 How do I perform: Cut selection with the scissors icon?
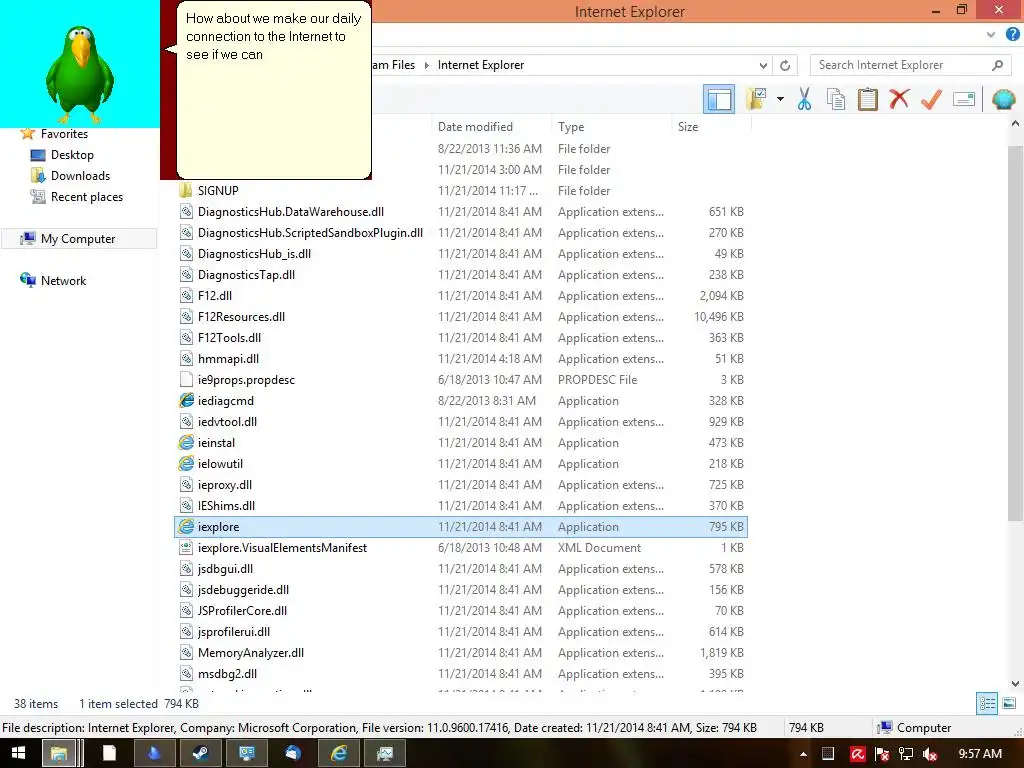804,99
